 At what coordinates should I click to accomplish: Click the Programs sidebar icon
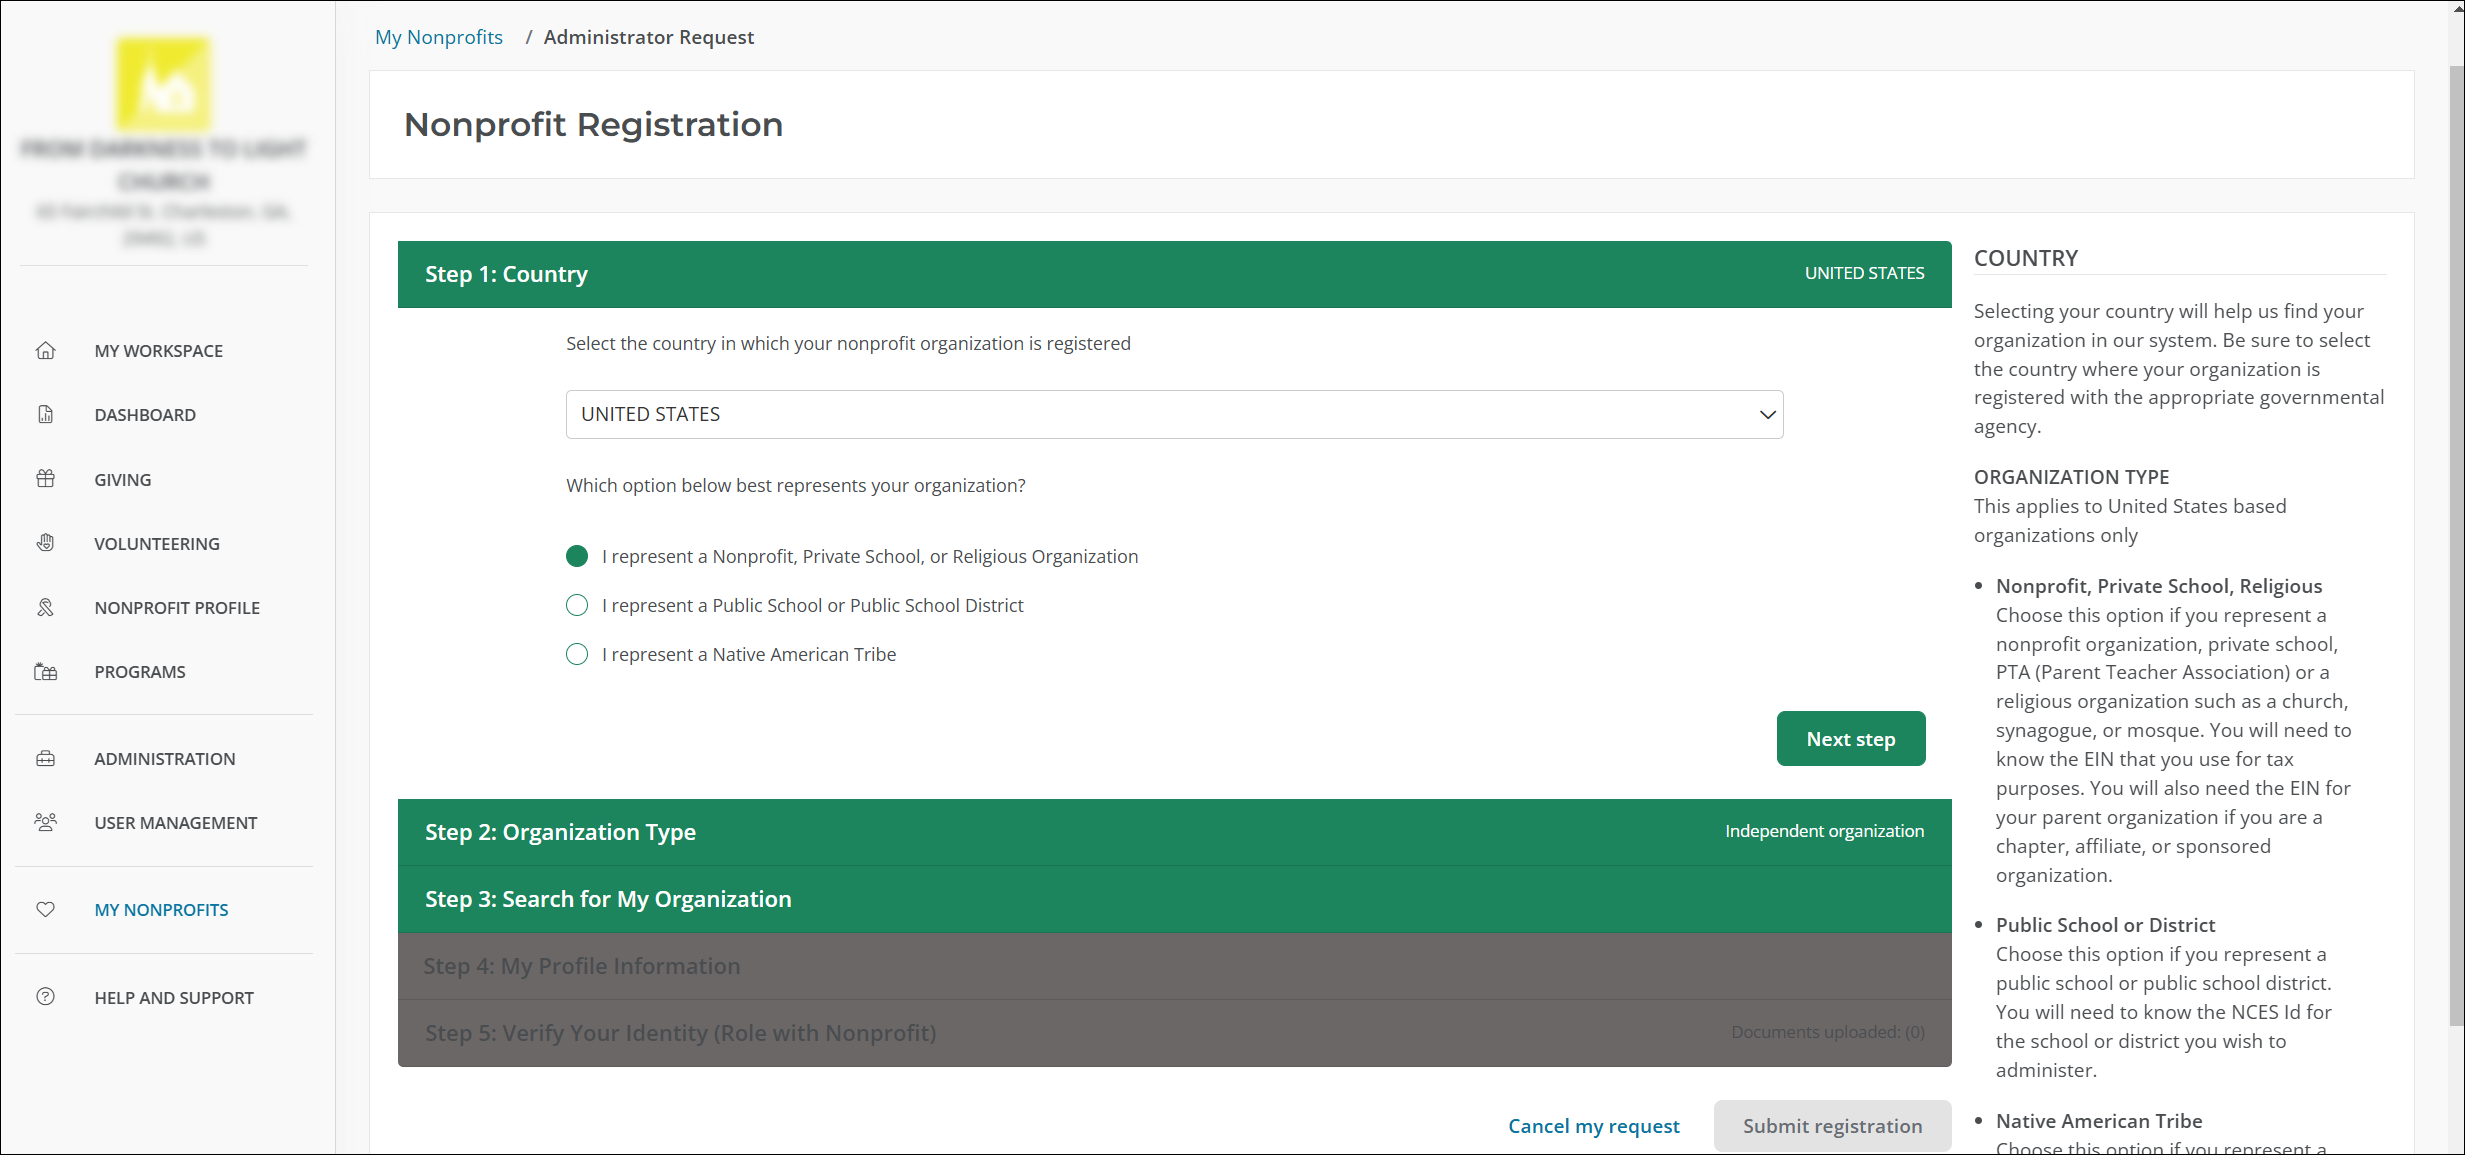46,672
